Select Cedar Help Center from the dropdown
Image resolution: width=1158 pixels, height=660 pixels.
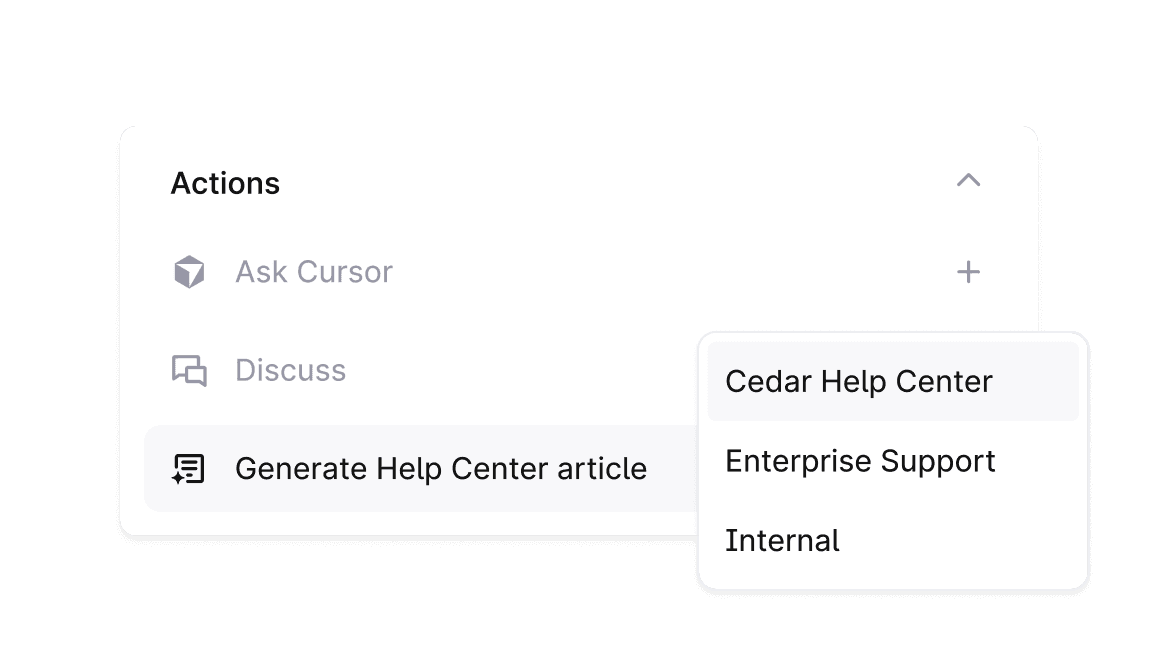(858, 382)
